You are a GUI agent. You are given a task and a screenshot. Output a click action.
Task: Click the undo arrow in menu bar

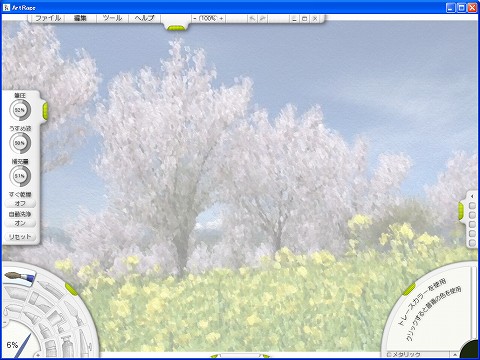tap(252, 19)
